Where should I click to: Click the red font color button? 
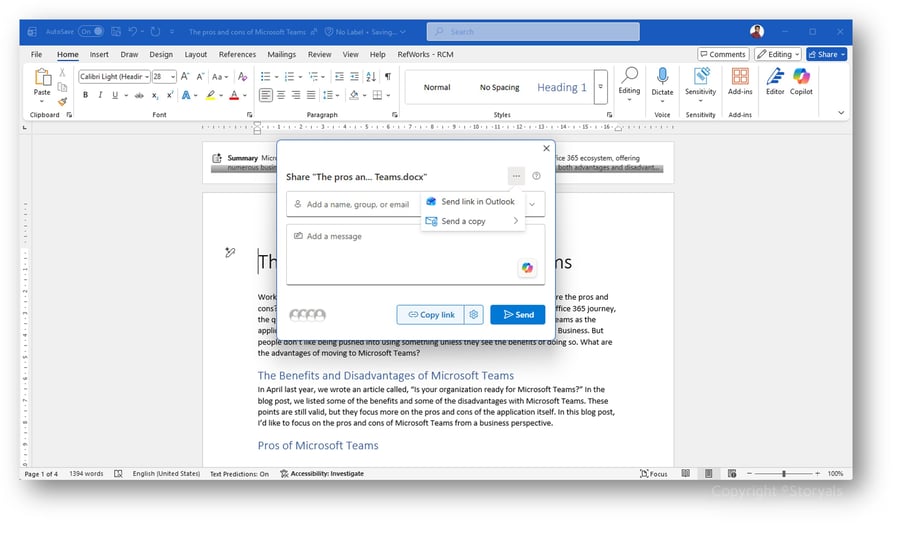coord(234,95)
